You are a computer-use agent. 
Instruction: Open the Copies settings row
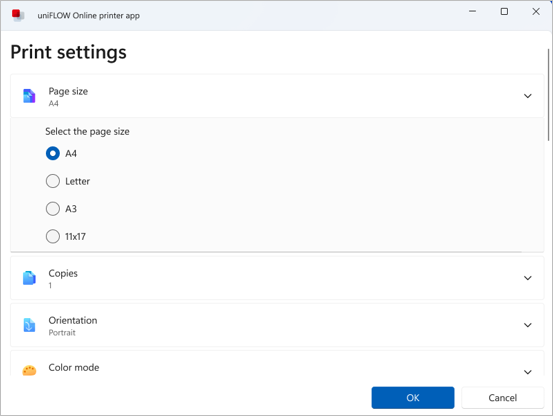click(277, 278)
